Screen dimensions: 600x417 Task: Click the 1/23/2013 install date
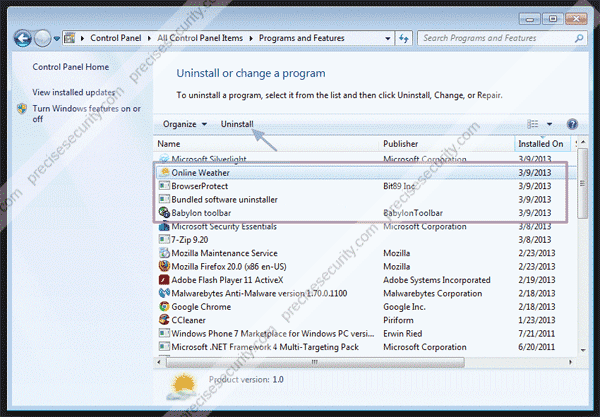click(x=537, y=320)
